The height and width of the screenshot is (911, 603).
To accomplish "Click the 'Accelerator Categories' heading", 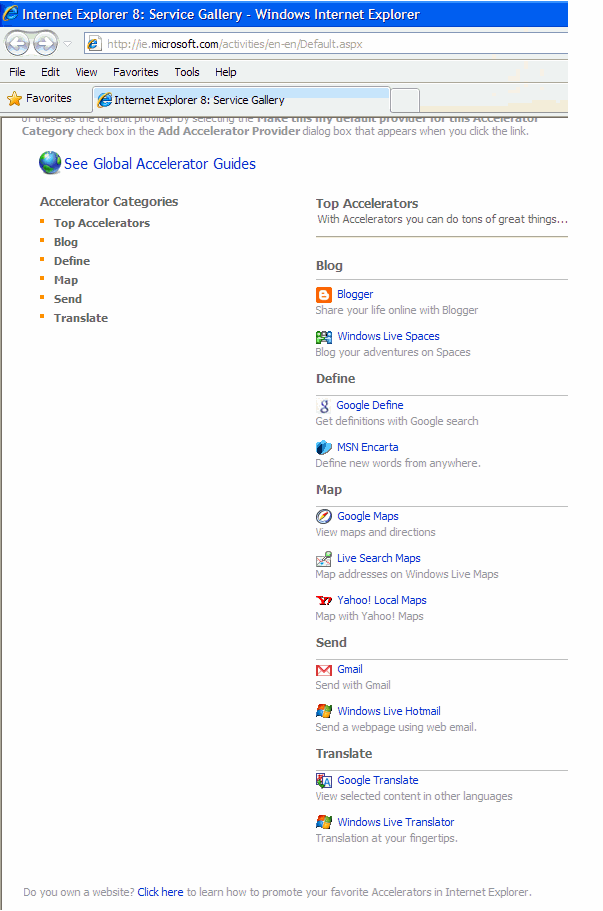I will [109, 202].
